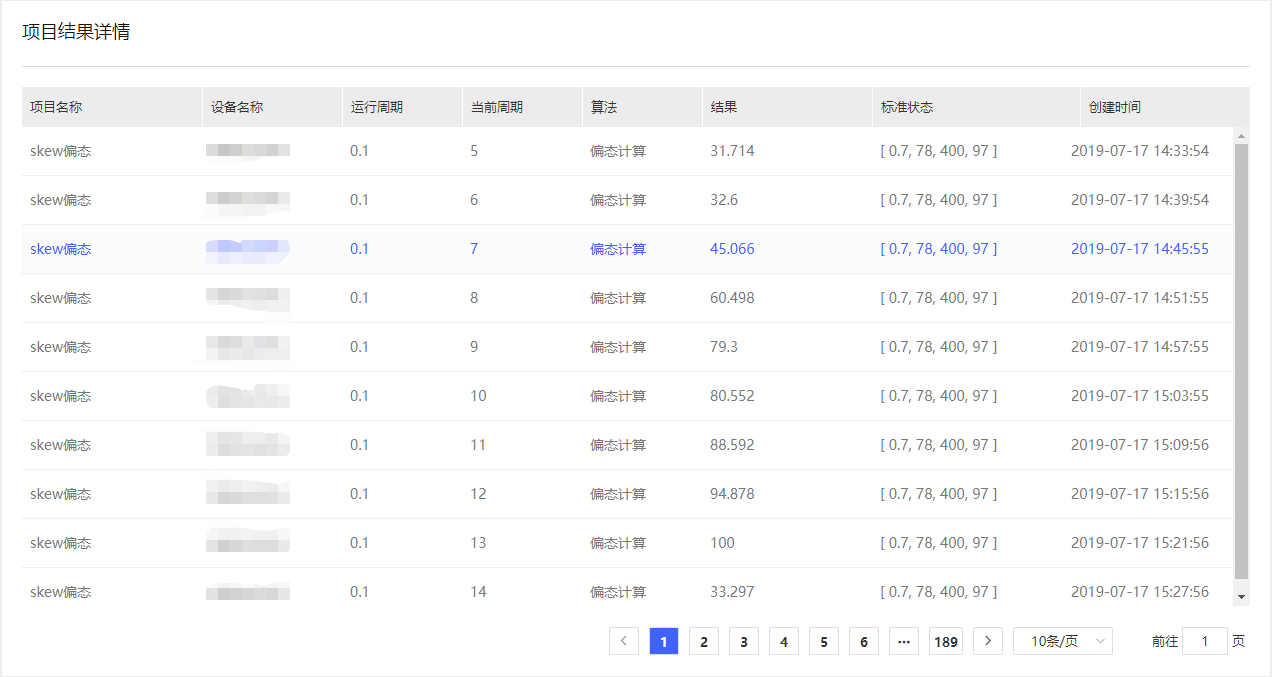The image size is (1272, 677).
Task: Jump to page 4
Action: (x=784, y=641)
